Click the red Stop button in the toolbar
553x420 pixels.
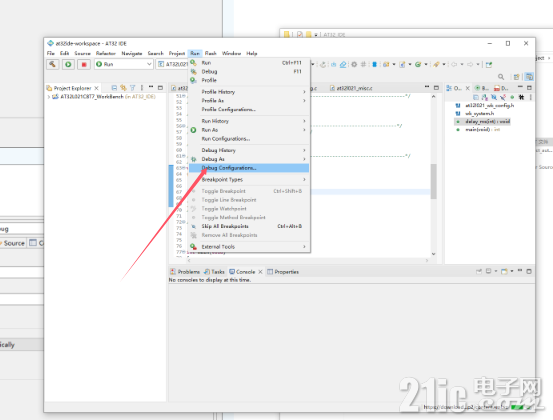click(x=84, y=64)
